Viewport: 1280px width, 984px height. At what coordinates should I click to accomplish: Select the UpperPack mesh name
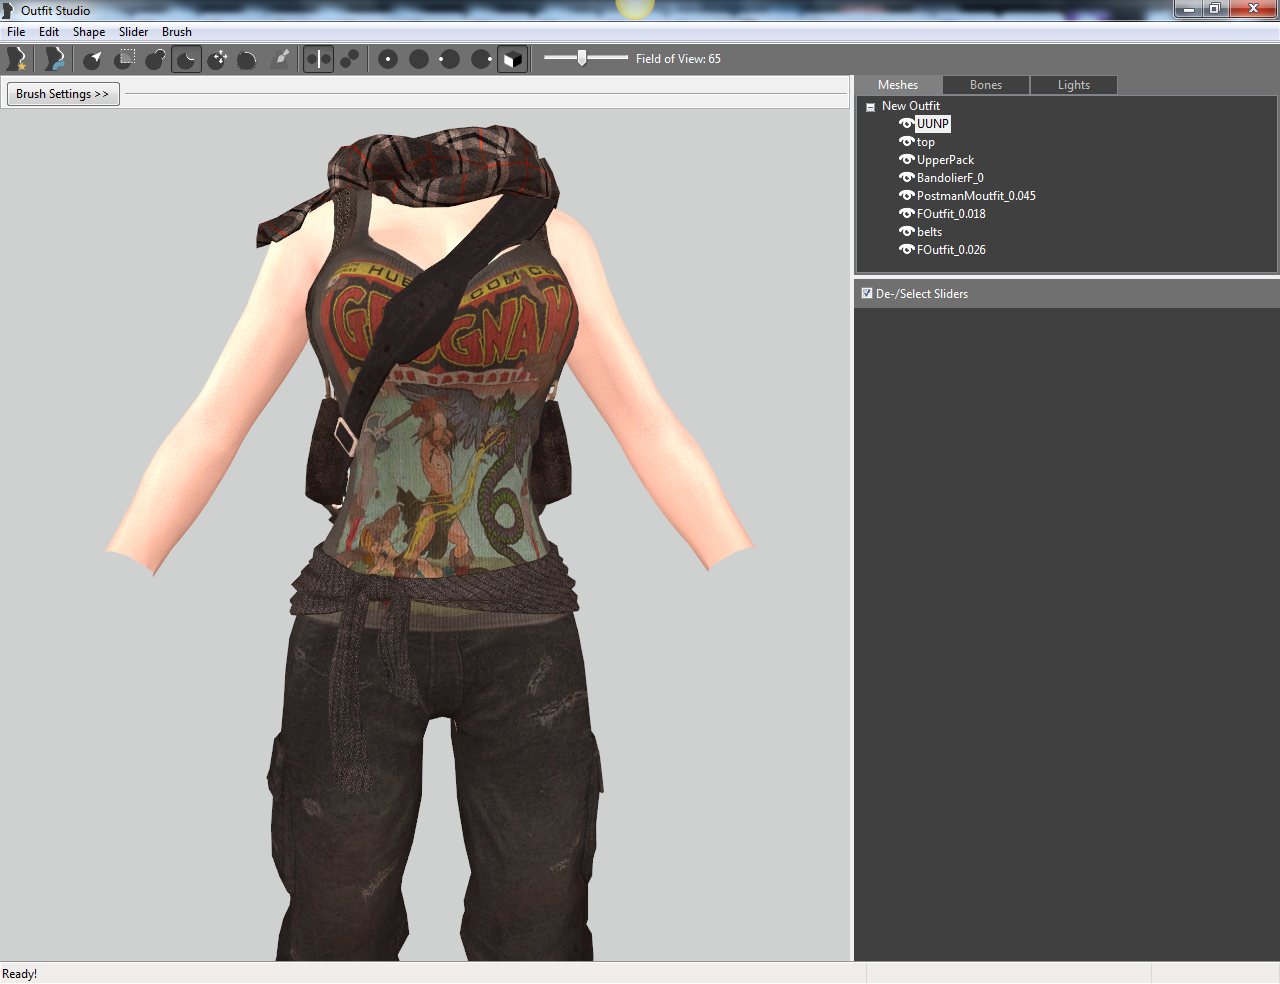[945, 160]
